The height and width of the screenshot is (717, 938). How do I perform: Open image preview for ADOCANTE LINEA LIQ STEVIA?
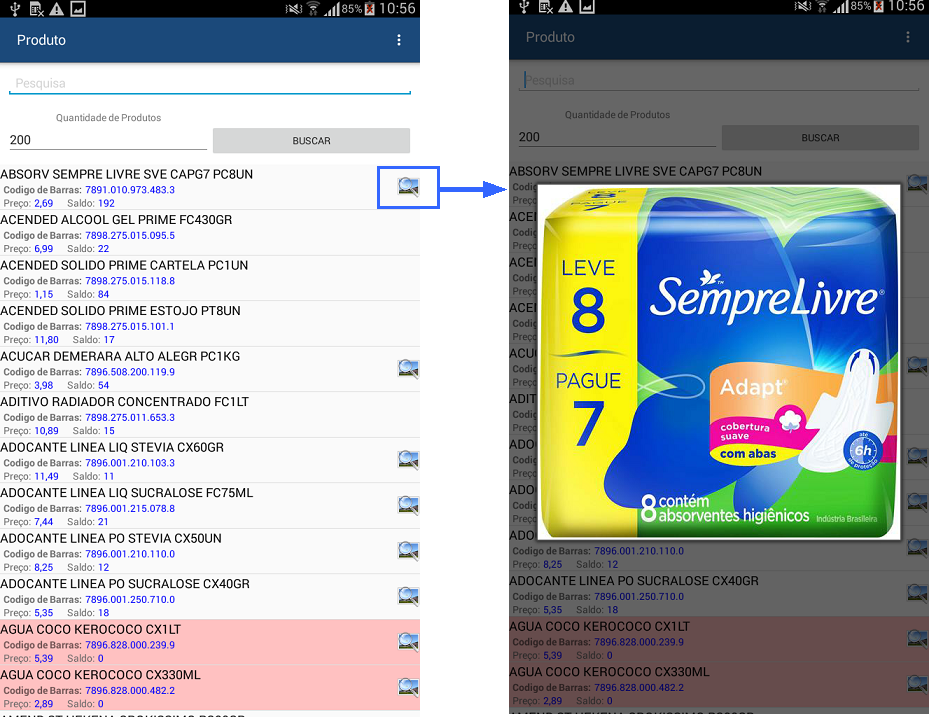tap(409, 460)
